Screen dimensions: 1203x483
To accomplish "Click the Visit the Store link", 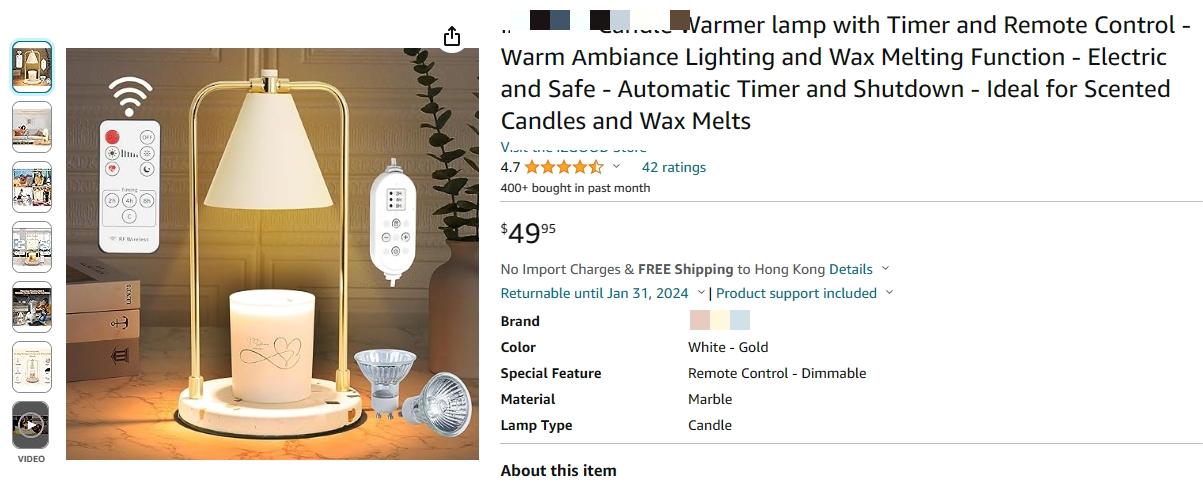I will (574, 147).
